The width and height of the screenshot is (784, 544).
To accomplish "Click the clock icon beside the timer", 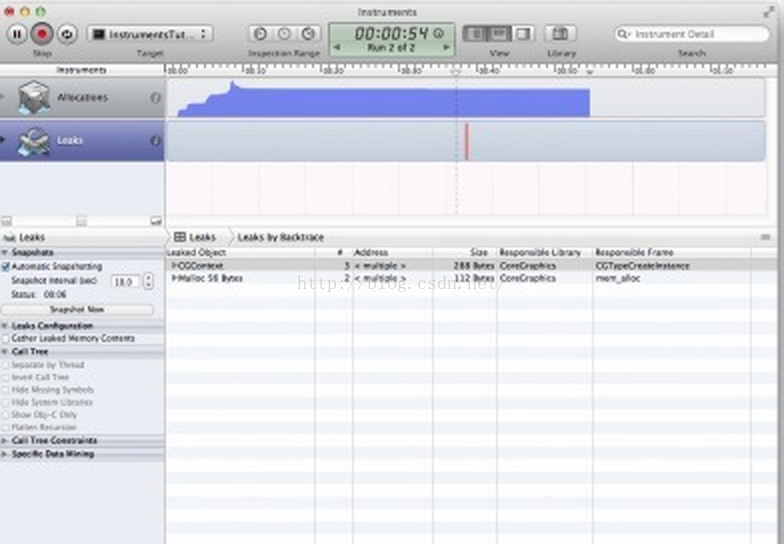I will pyautogui.click(x=438, y=34).
